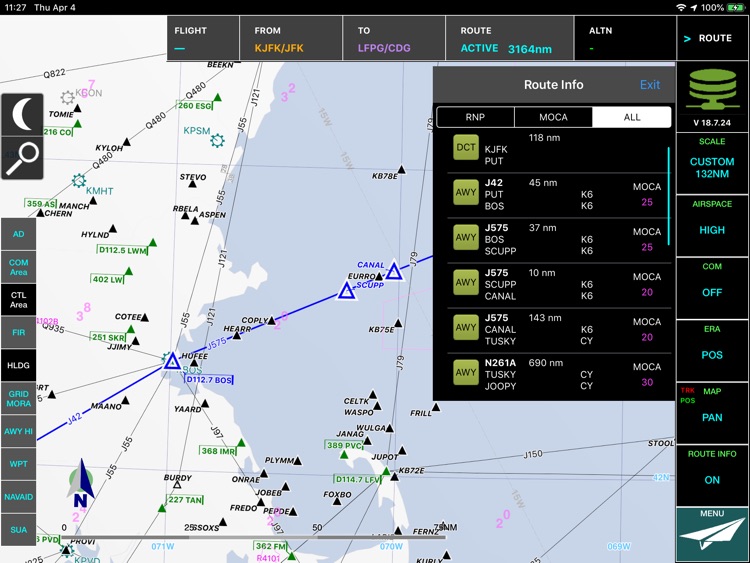Screen dimensions: 750x563
Task: Toggle night mode moon icon
Action: [x=22, y=115]
